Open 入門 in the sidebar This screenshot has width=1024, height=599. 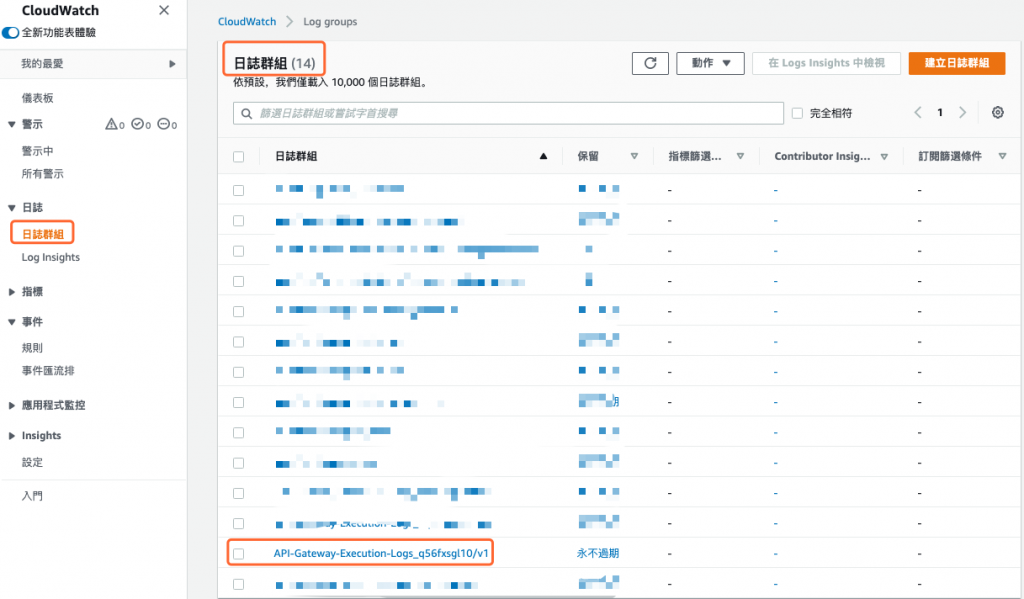pos(32,496)
